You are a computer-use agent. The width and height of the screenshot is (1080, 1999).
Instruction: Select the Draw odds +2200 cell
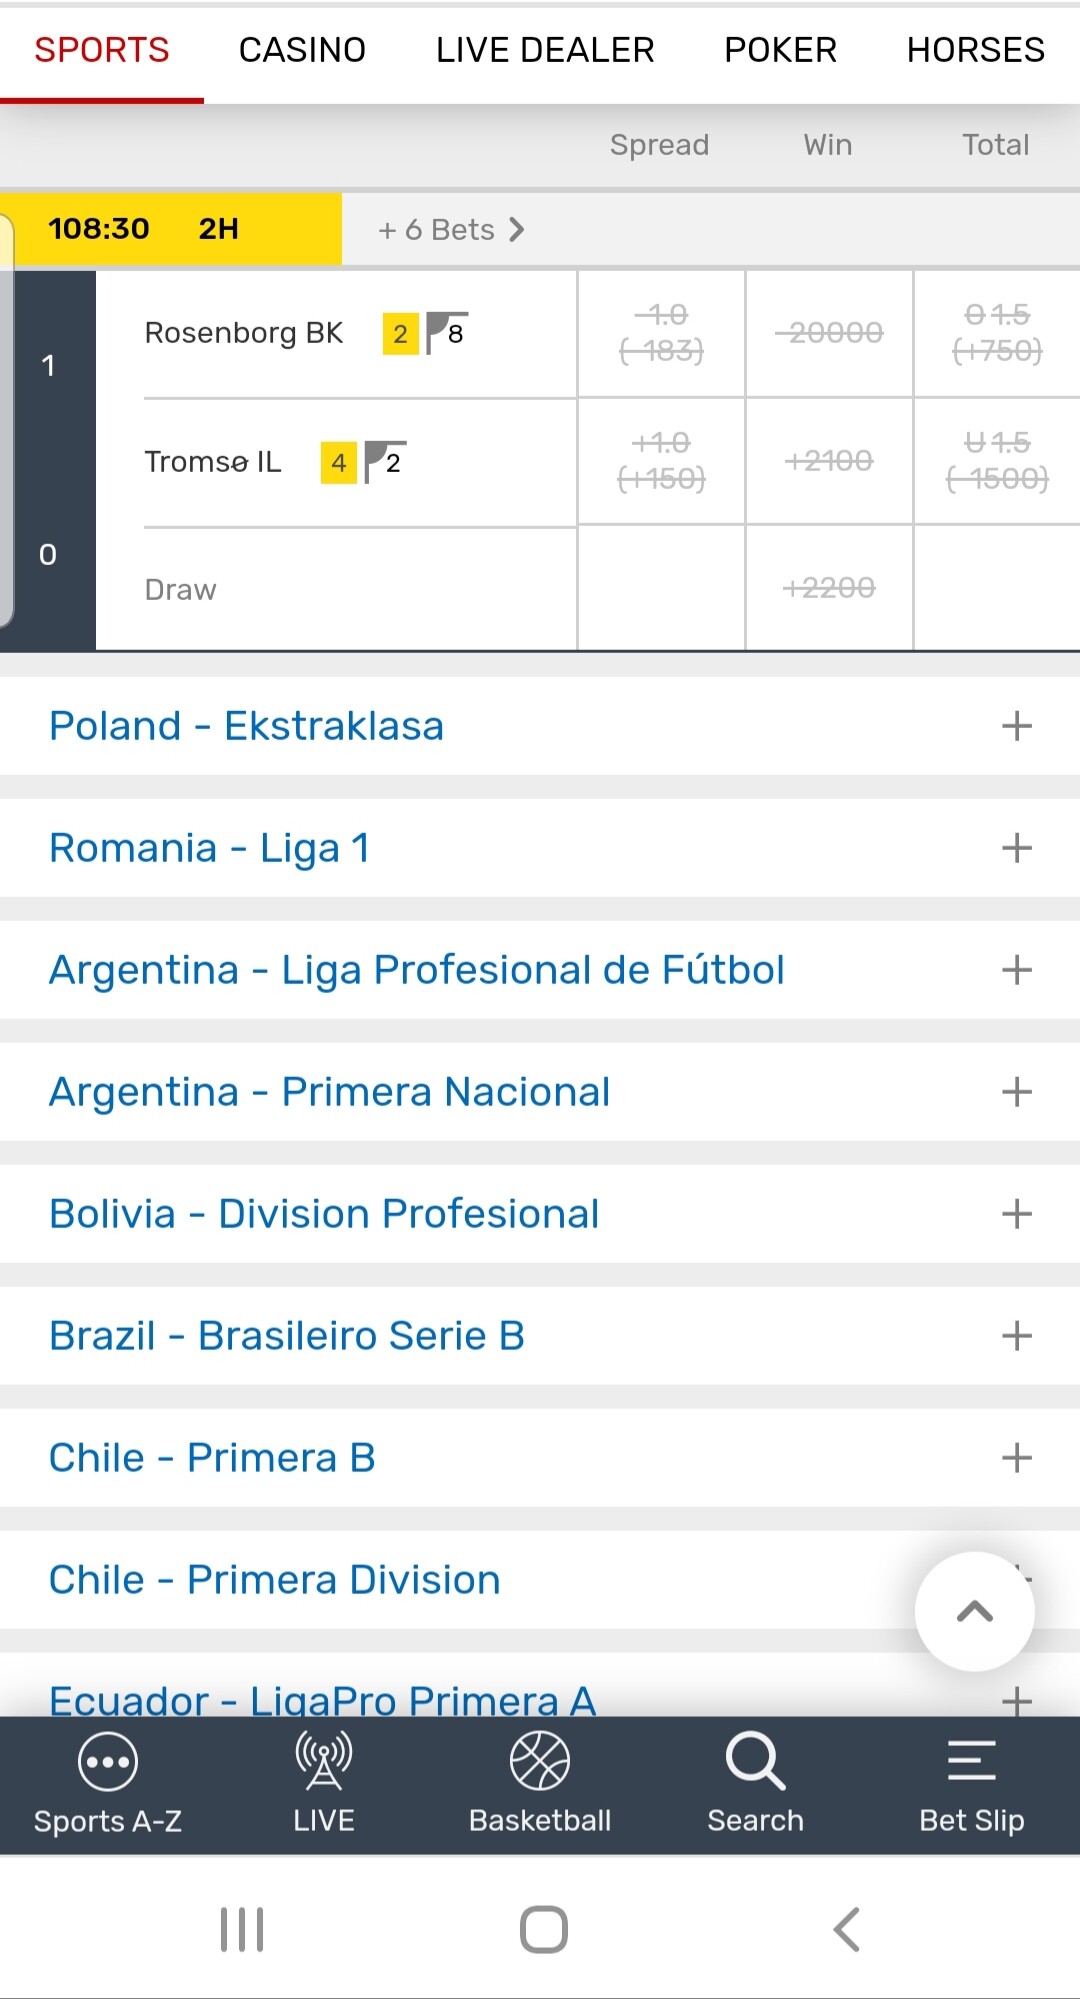829,588
